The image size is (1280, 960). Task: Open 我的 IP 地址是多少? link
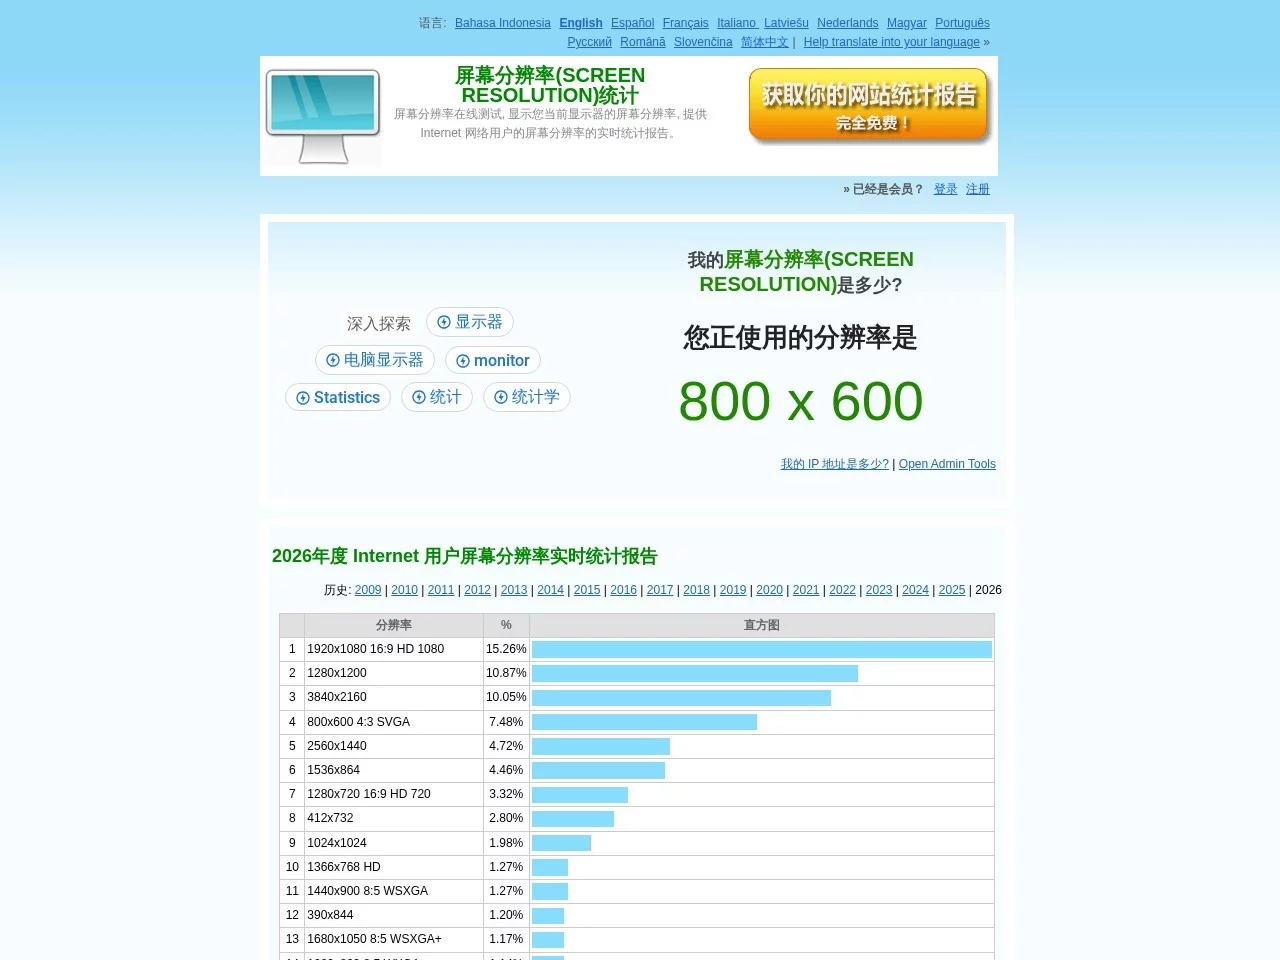pos(833,463)
